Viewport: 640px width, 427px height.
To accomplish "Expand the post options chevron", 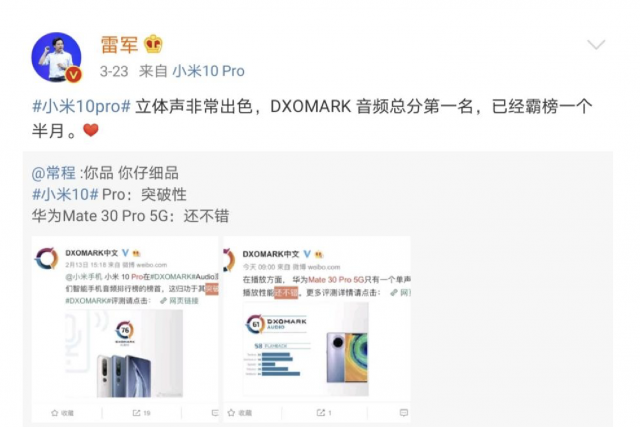I will pos(596,44).
